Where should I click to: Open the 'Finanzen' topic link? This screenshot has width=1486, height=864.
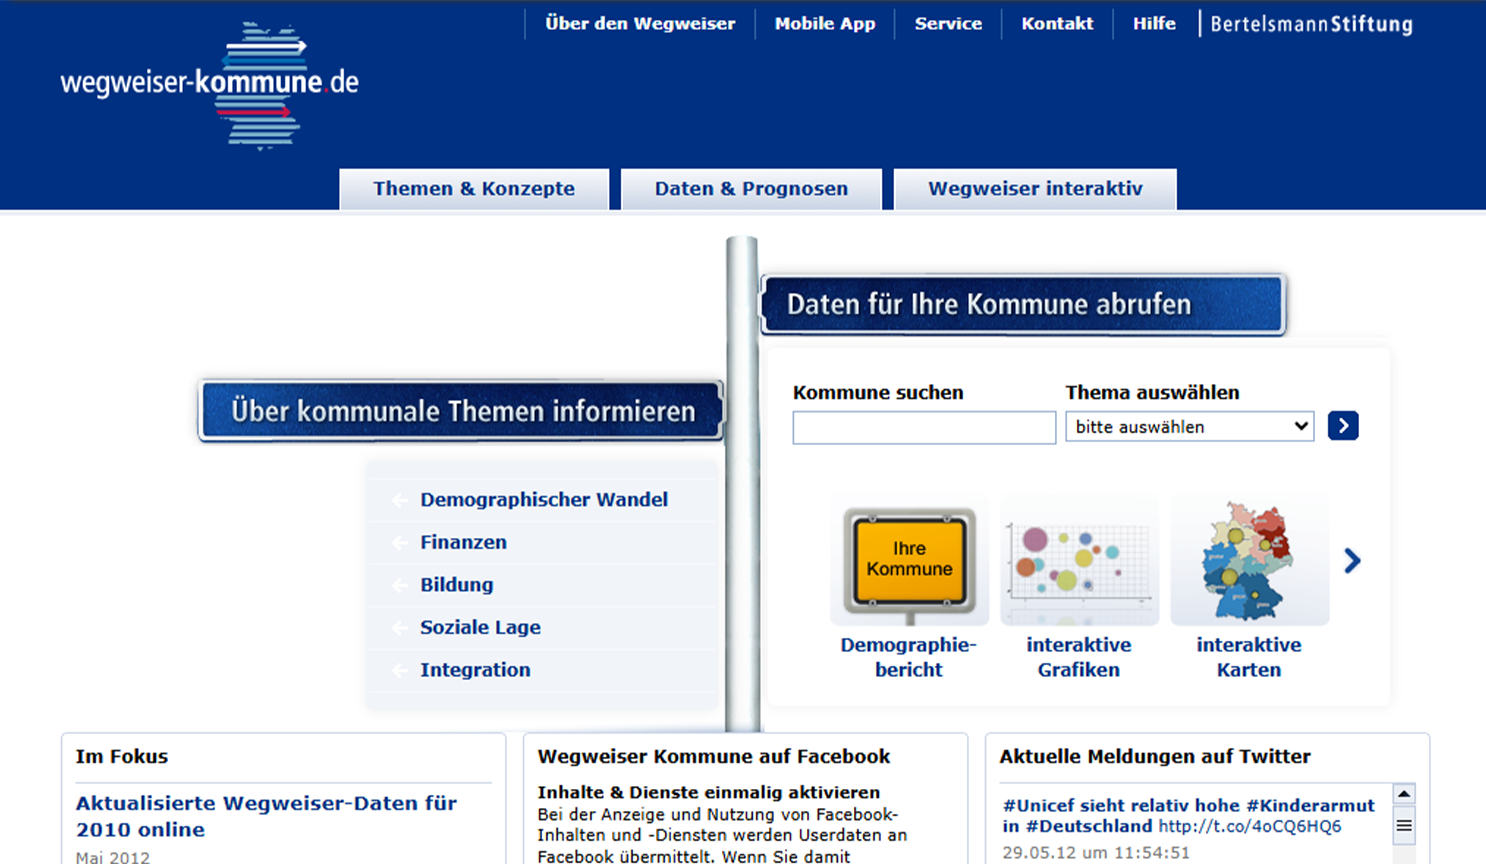click(463, 542)
